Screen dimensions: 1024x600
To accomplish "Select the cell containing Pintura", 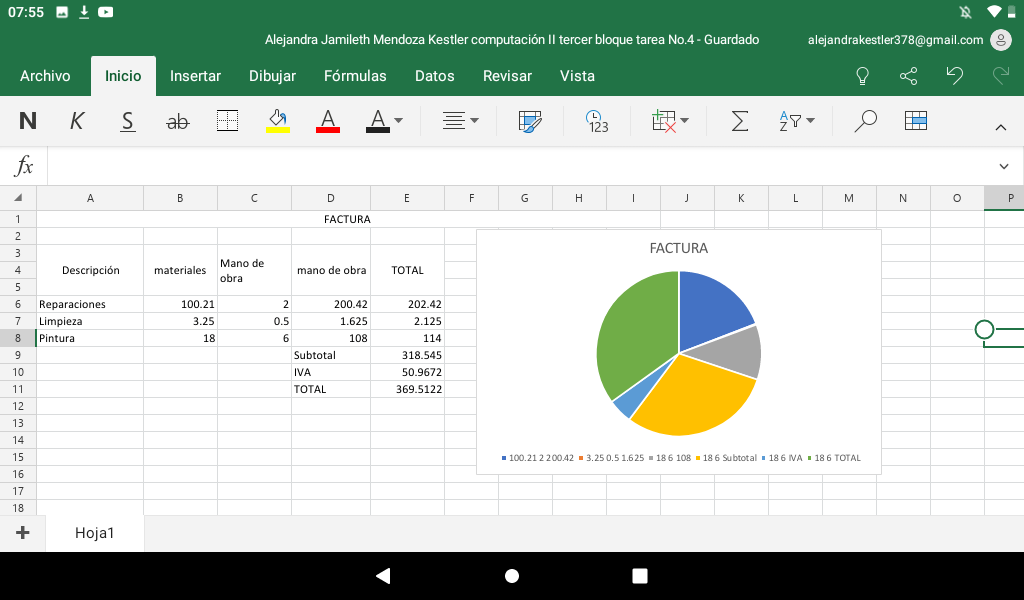I will click(x=90, y=338).
